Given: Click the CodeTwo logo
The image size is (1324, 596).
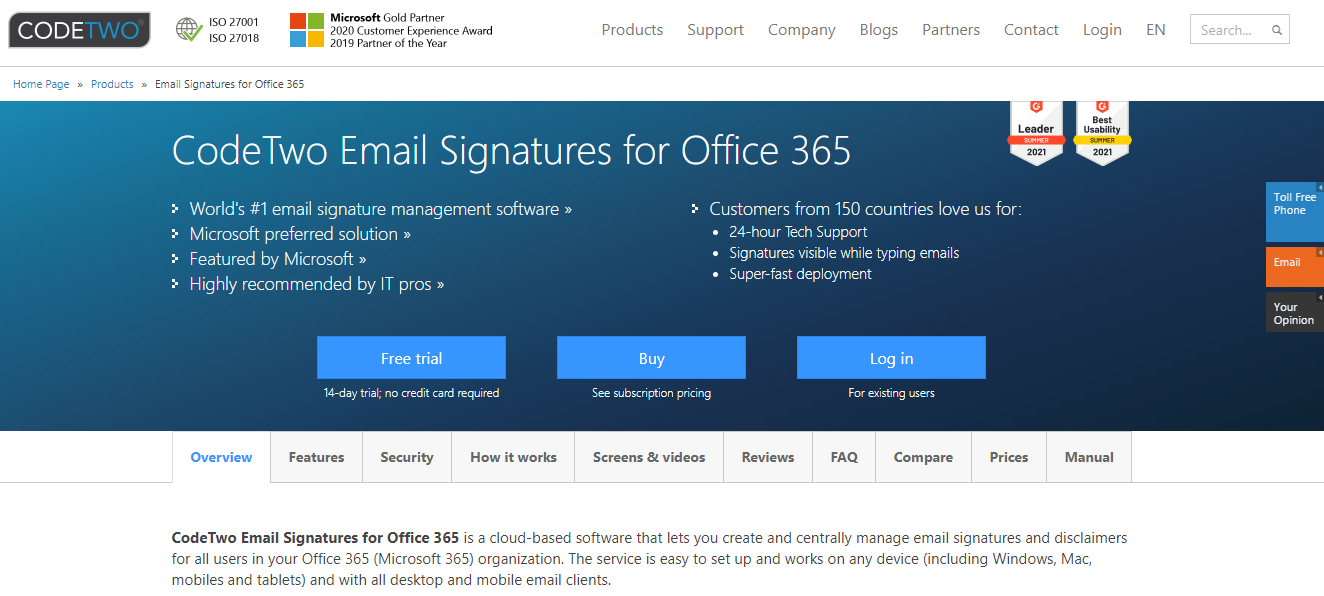Looking at the screenshot, I should click(80, 30).
